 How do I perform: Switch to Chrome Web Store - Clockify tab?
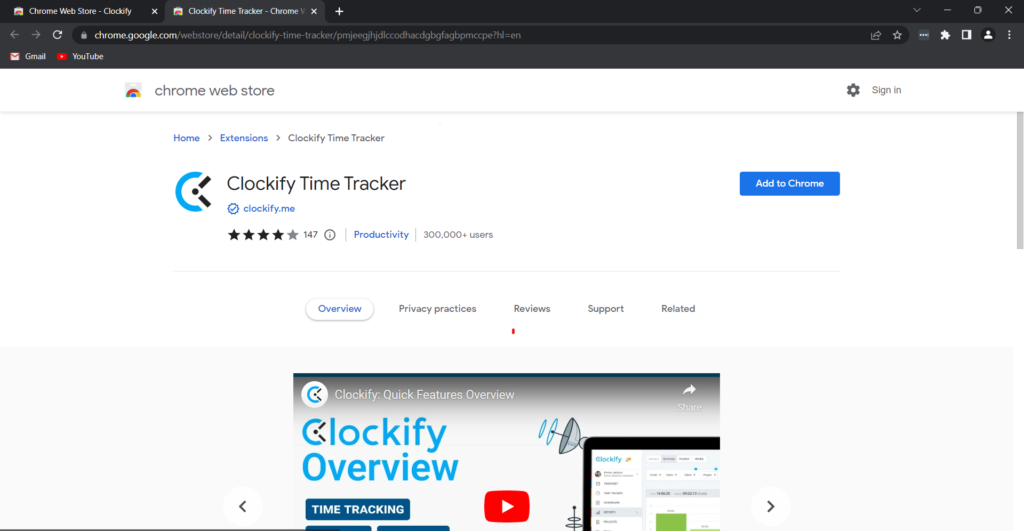[82, 11]
